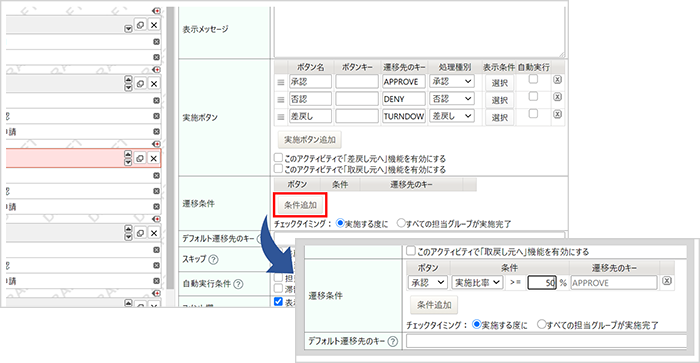
Task: Click the 実施ボタン追加 button
Action: [310, 140]
